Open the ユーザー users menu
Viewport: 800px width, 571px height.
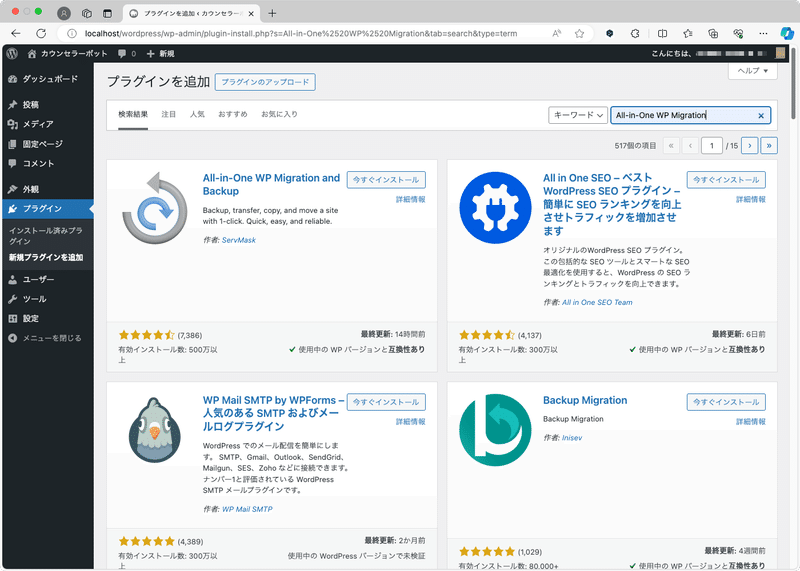click(47, 280)
